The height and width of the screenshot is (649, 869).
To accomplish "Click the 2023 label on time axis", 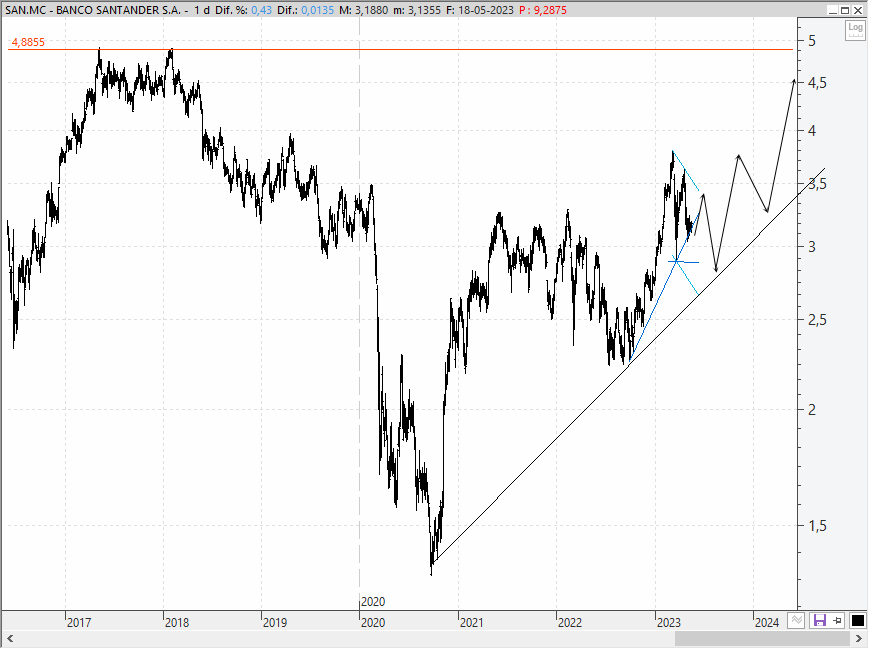I will point(668,622).
